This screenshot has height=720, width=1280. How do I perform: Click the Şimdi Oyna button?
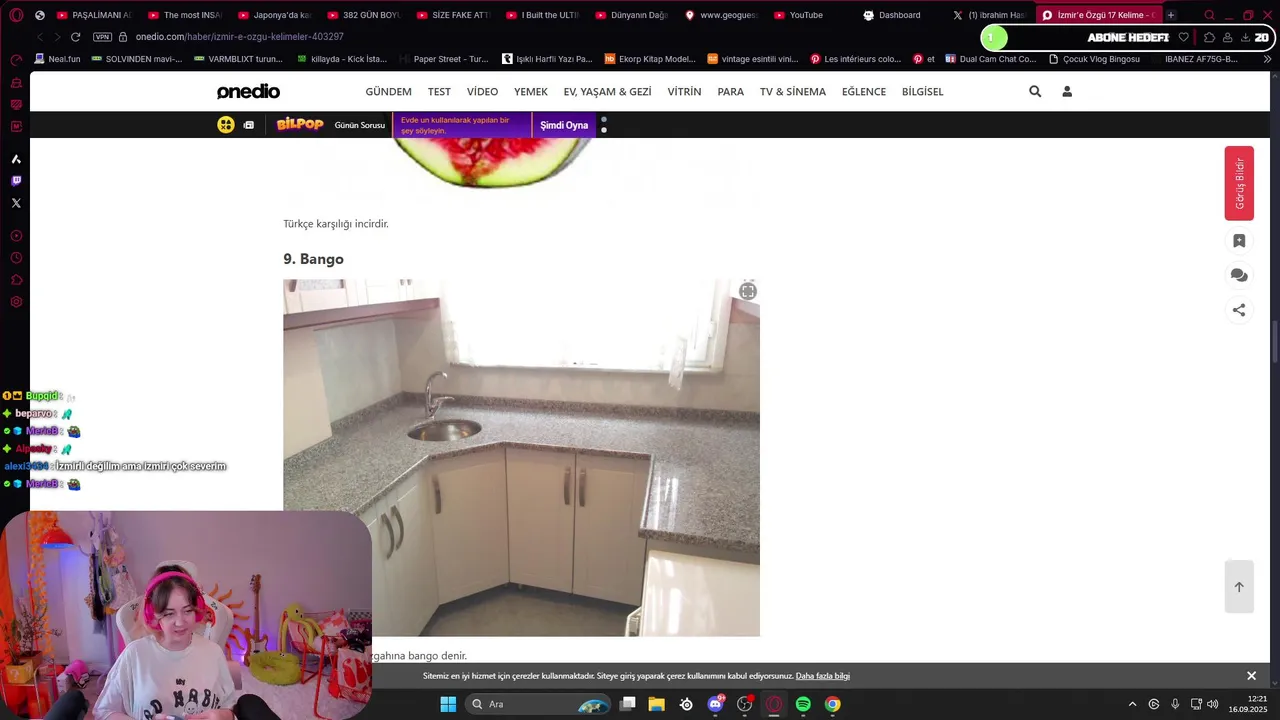coord(564,125)
